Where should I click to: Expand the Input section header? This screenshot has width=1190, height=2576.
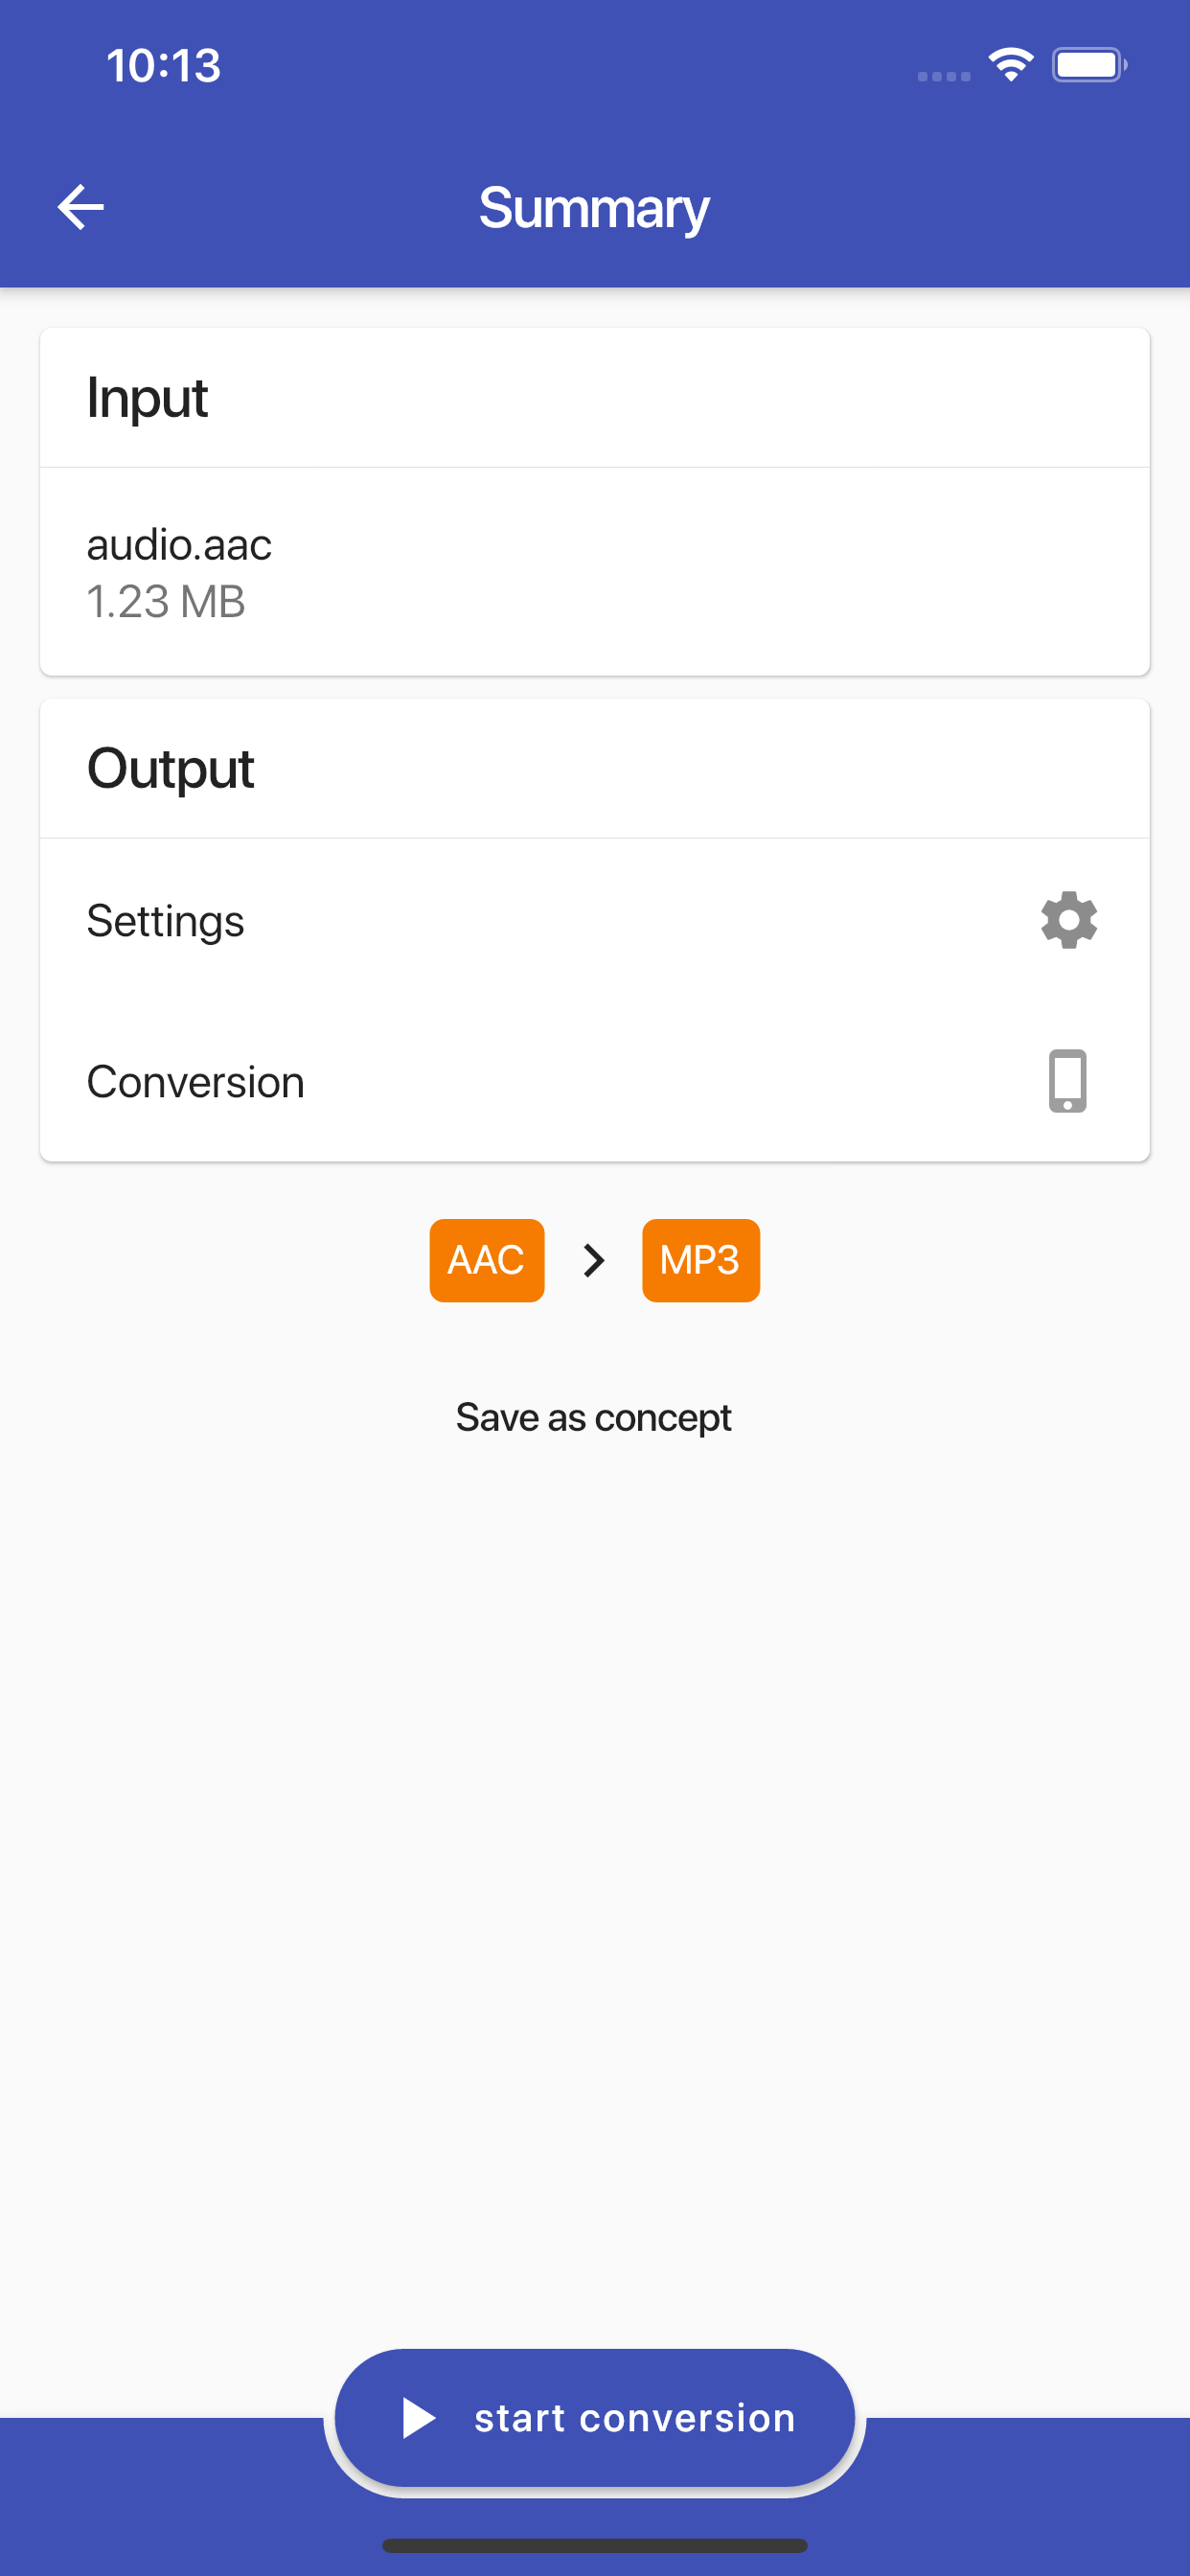coord(147,396)
